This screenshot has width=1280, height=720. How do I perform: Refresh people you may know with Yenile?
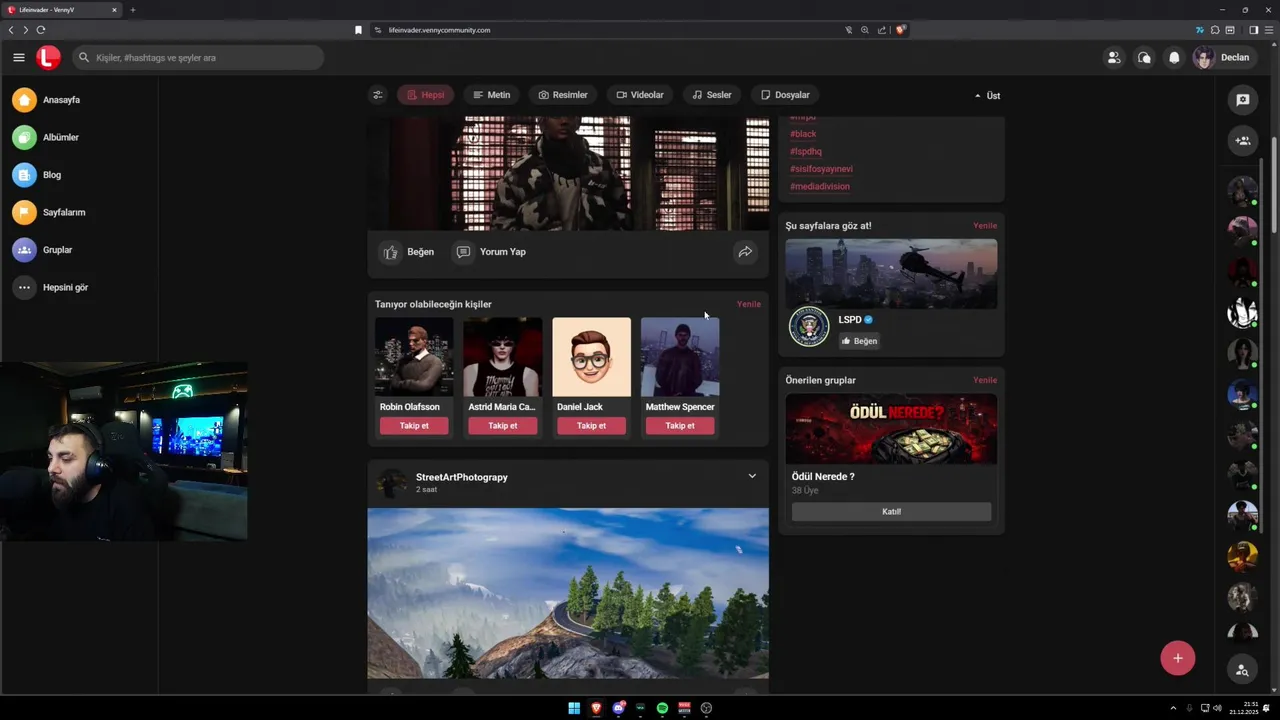(749, 304)
